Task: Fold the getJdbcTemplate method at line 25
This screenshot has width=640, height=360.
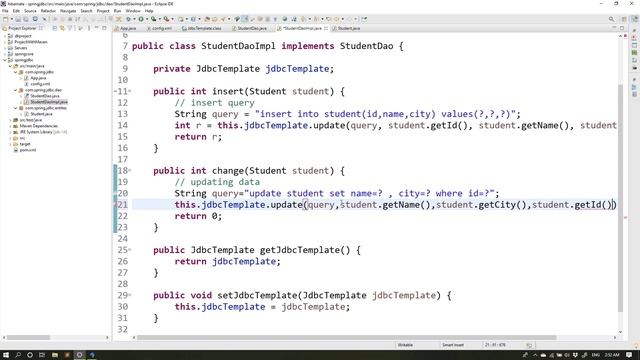Action: 130,250
